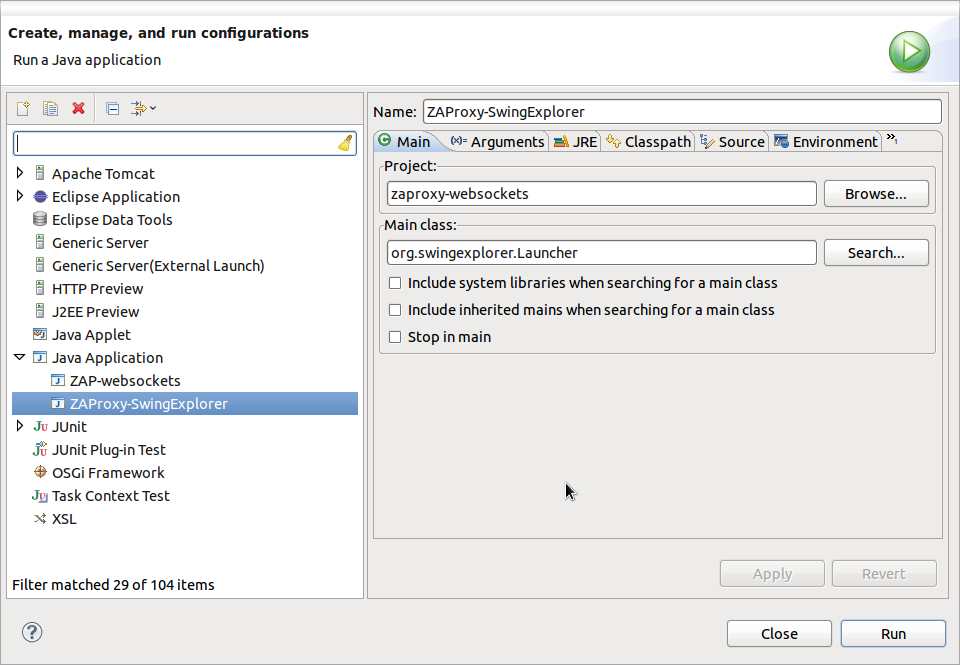Click the JUnit icon in tree

(40, 426)
